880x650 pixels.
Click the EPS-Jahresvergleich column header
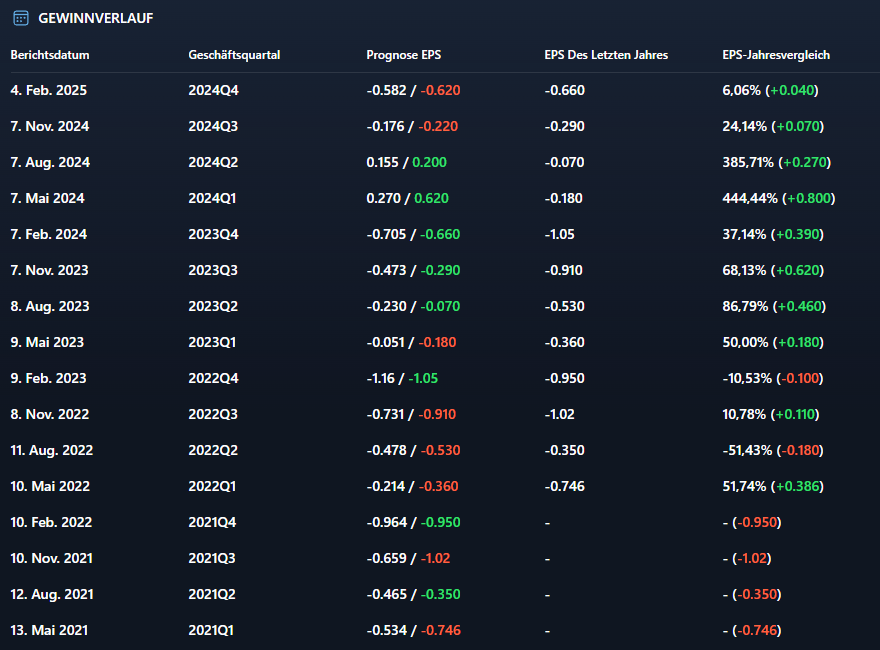(x=776, y=55)
